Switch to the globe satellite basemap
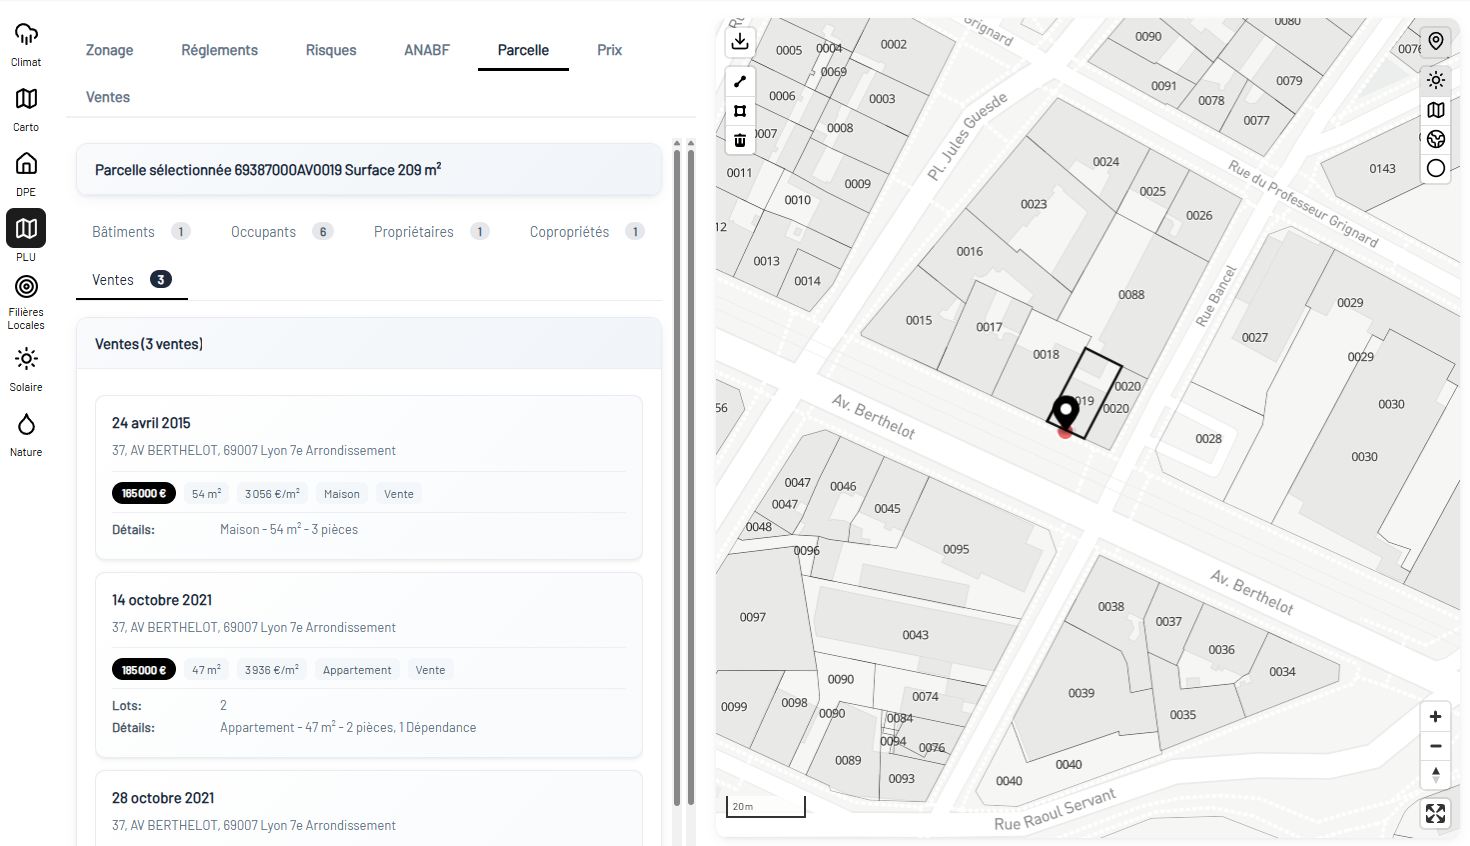The height and width of the screenshot is (846, 1470). point(1436,139)
